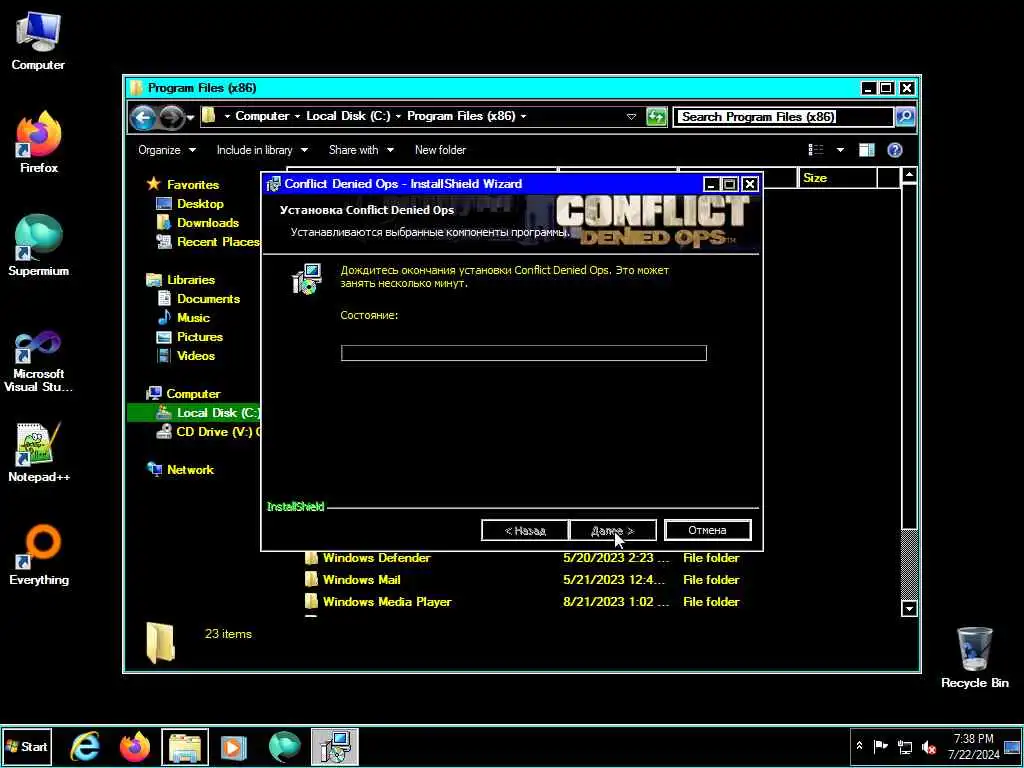Click Firefox icon in the taskbar
The image size is (1024, 768).
point(135,746)
